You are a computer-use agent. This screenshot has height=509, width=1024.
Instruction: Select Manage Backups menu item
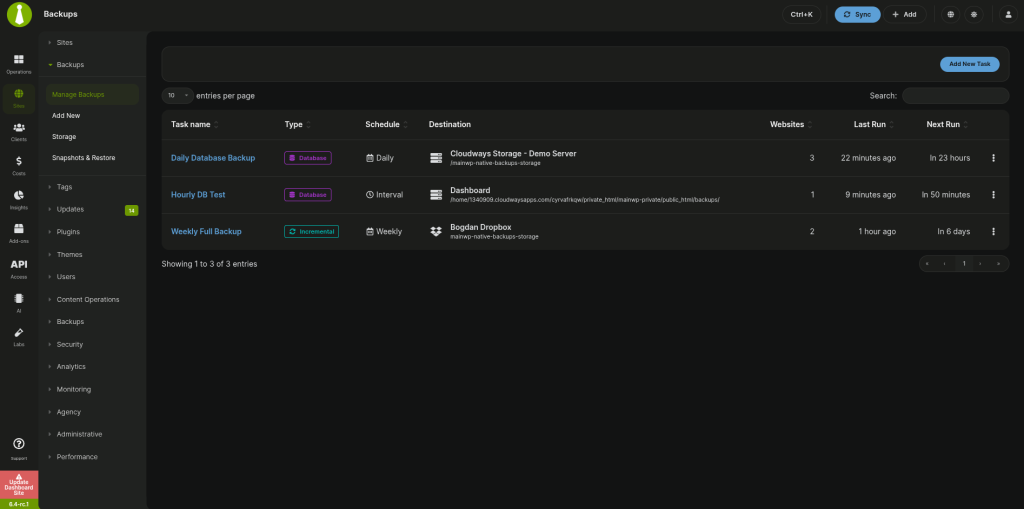click(92, 95)
